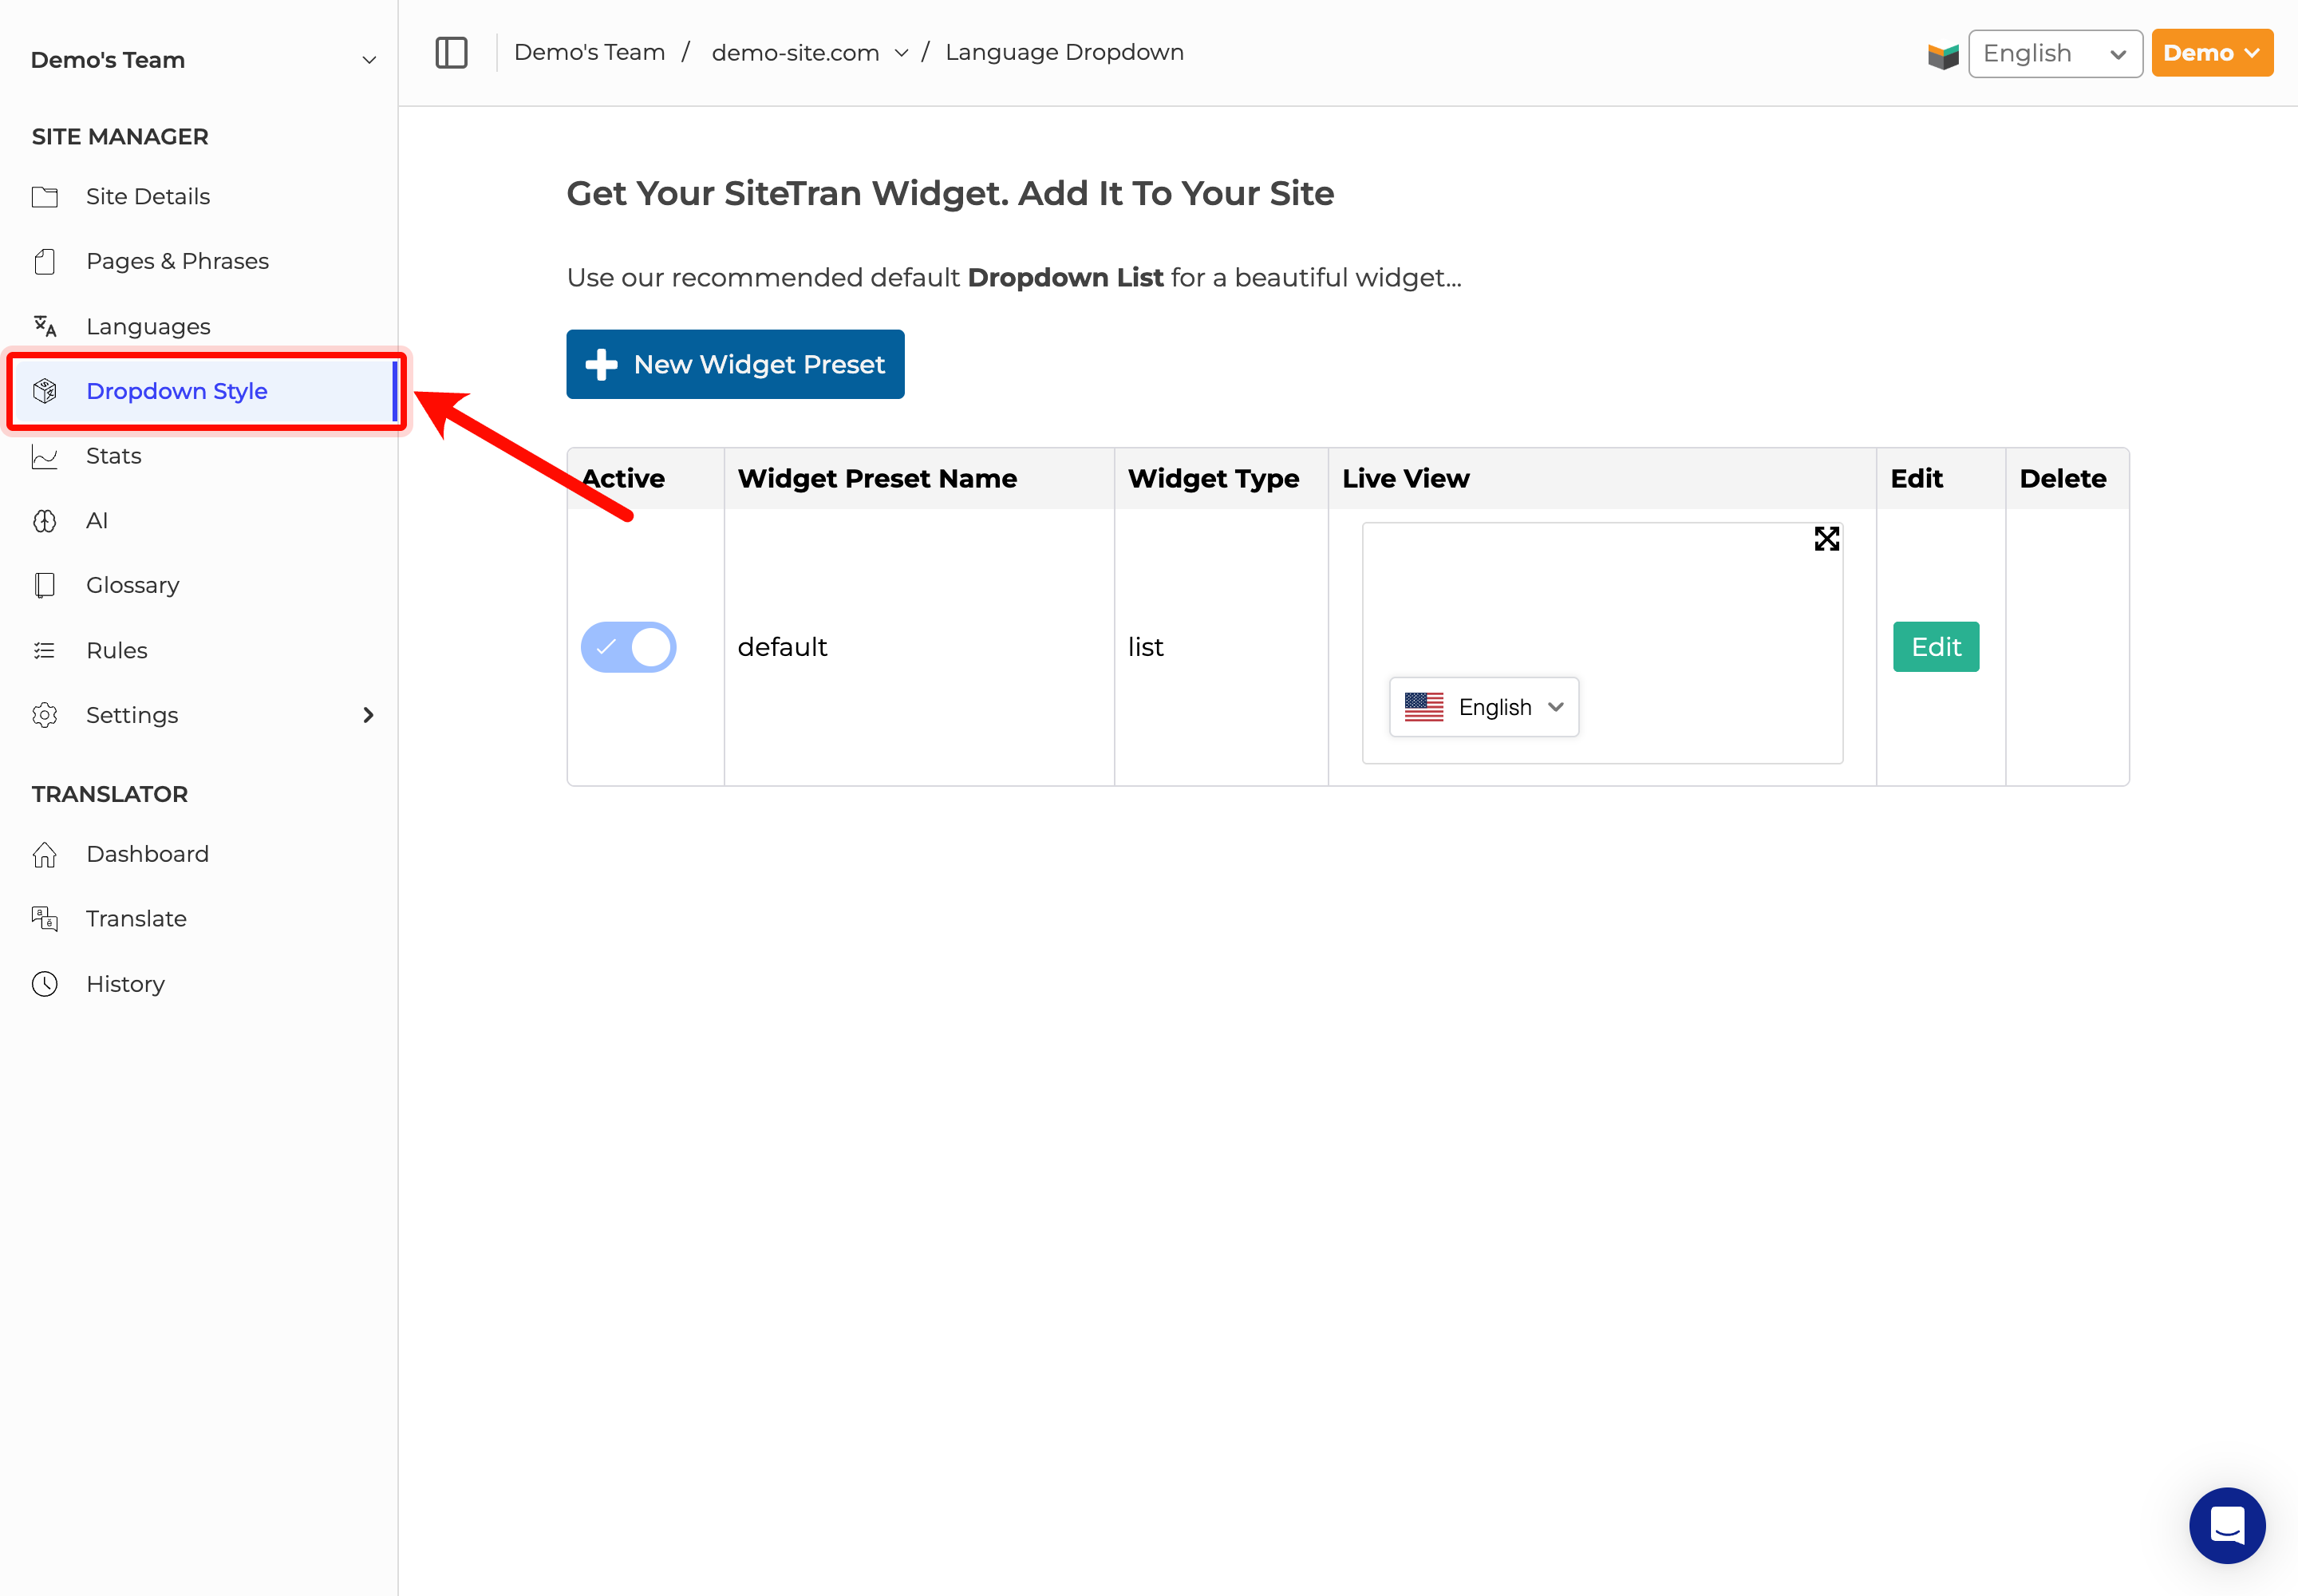Expand the Settings submenu chevron
The height and width of the screenshot is (1596, 2298).
coord(368,715)
